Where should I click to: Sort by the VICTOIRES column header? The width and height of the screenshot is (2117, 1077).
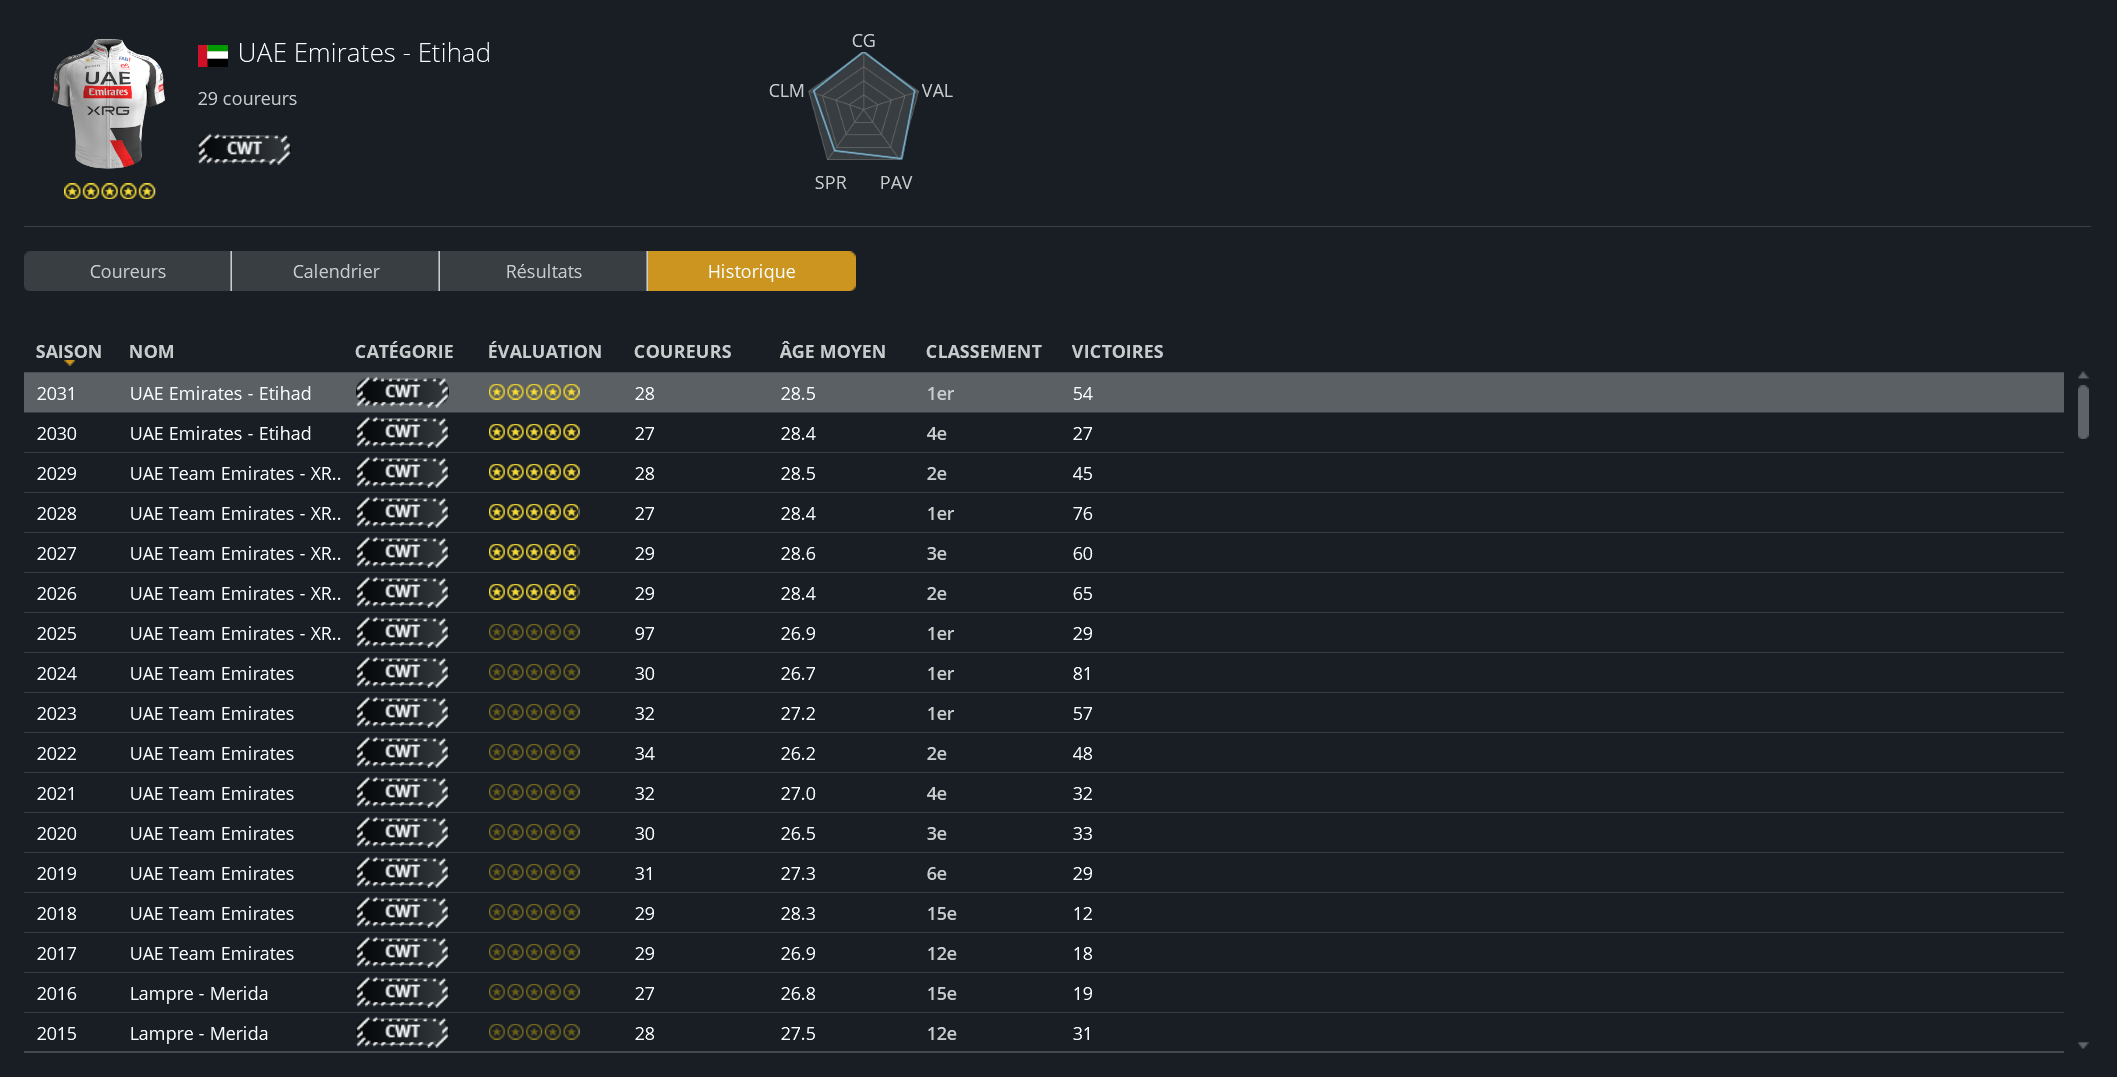point(1117,351)
